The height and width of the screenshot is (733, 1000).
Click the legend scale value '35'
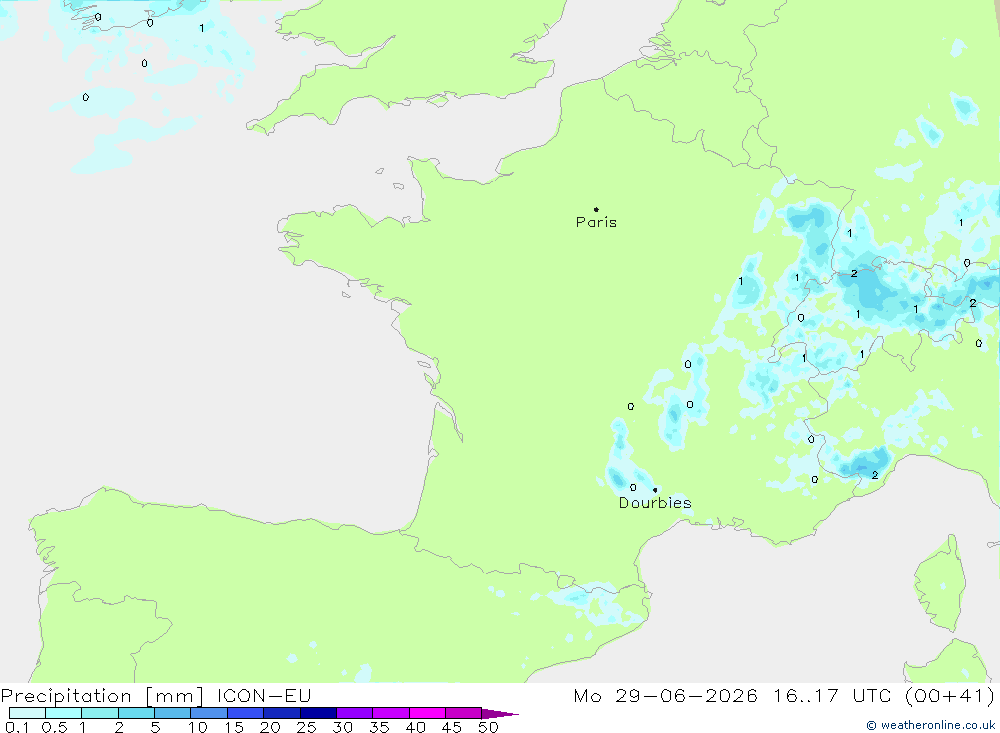tap(379, 727)
